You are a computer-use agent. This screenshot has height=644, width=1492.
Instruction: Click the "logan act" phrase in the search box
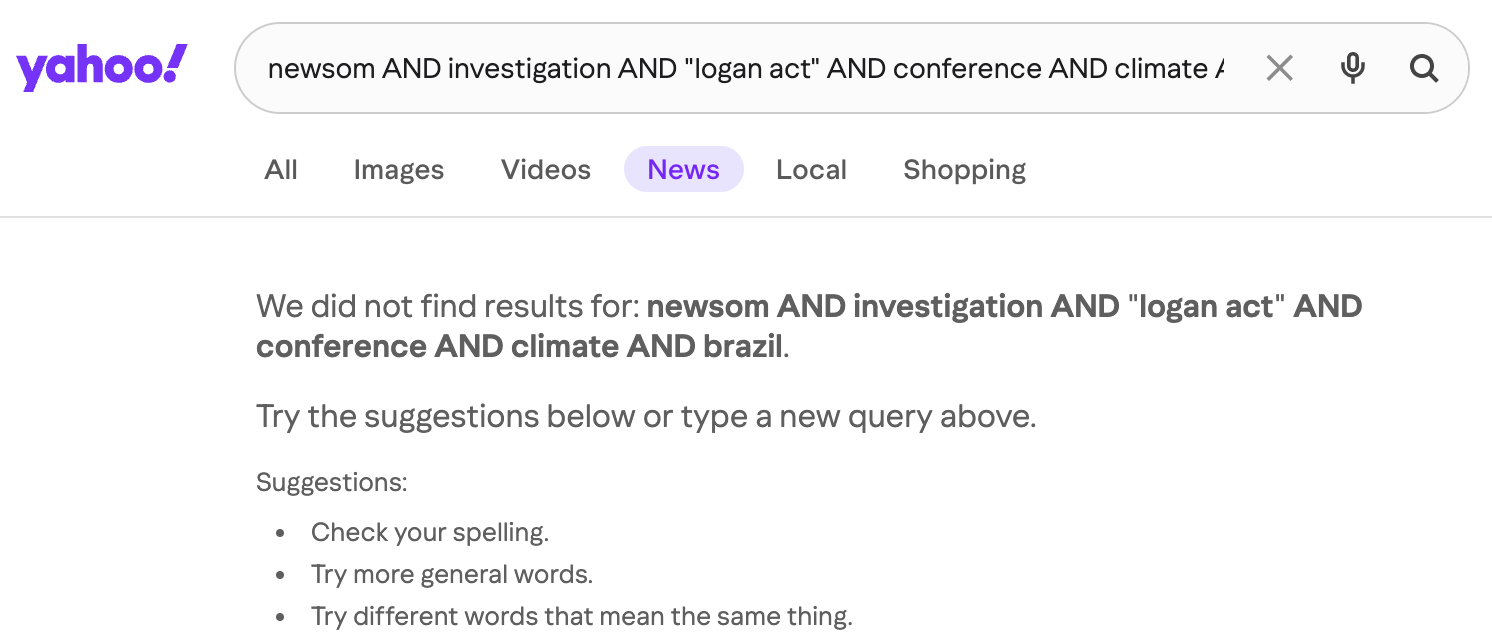coord(750,68)
